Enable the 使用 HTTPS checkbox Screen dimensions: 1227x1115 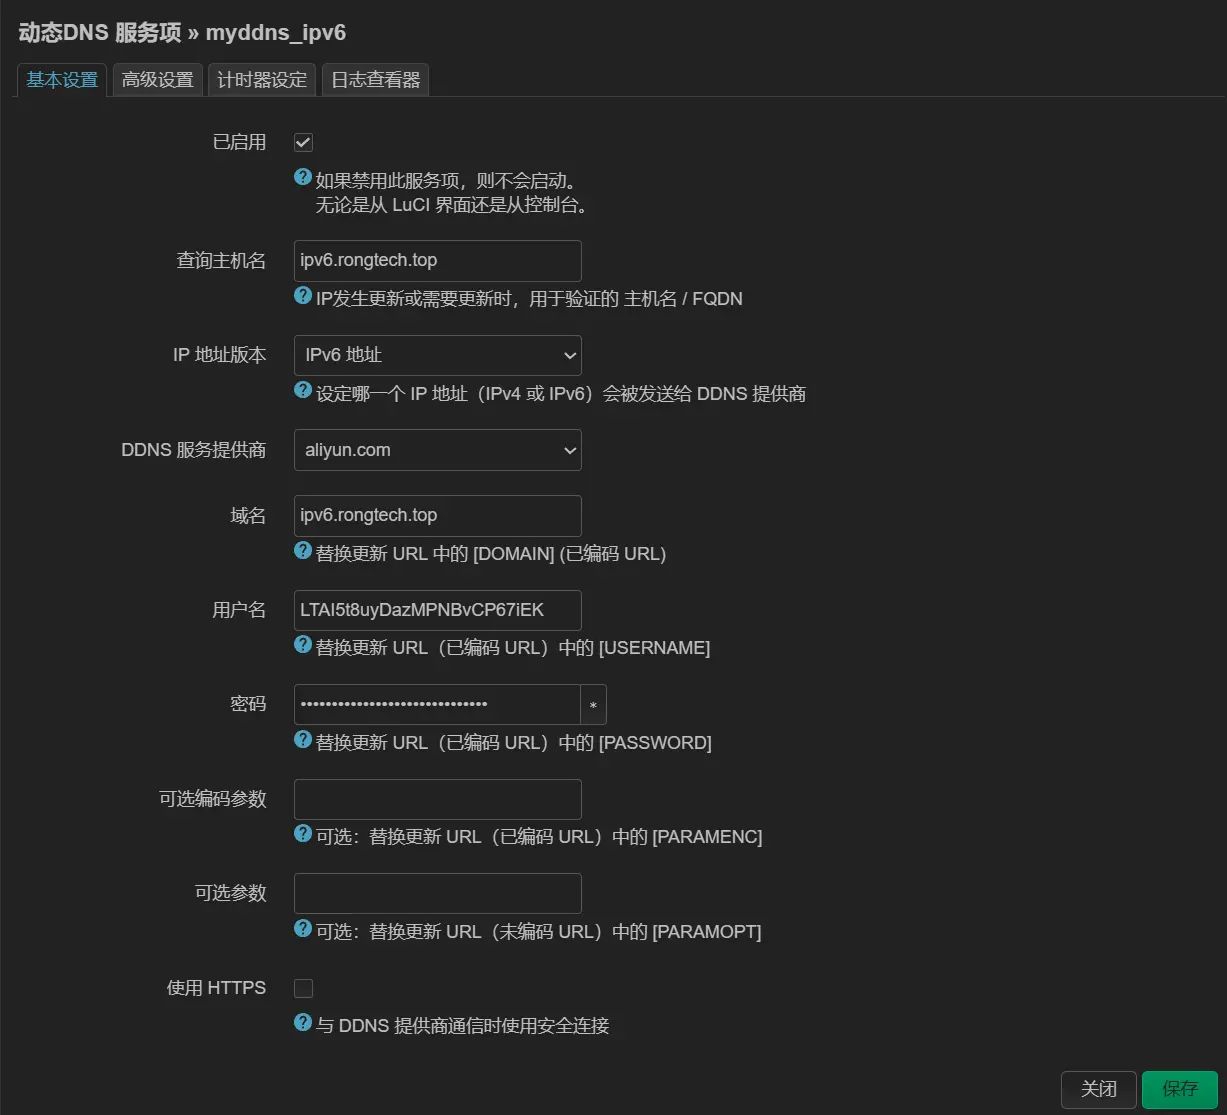303,989
